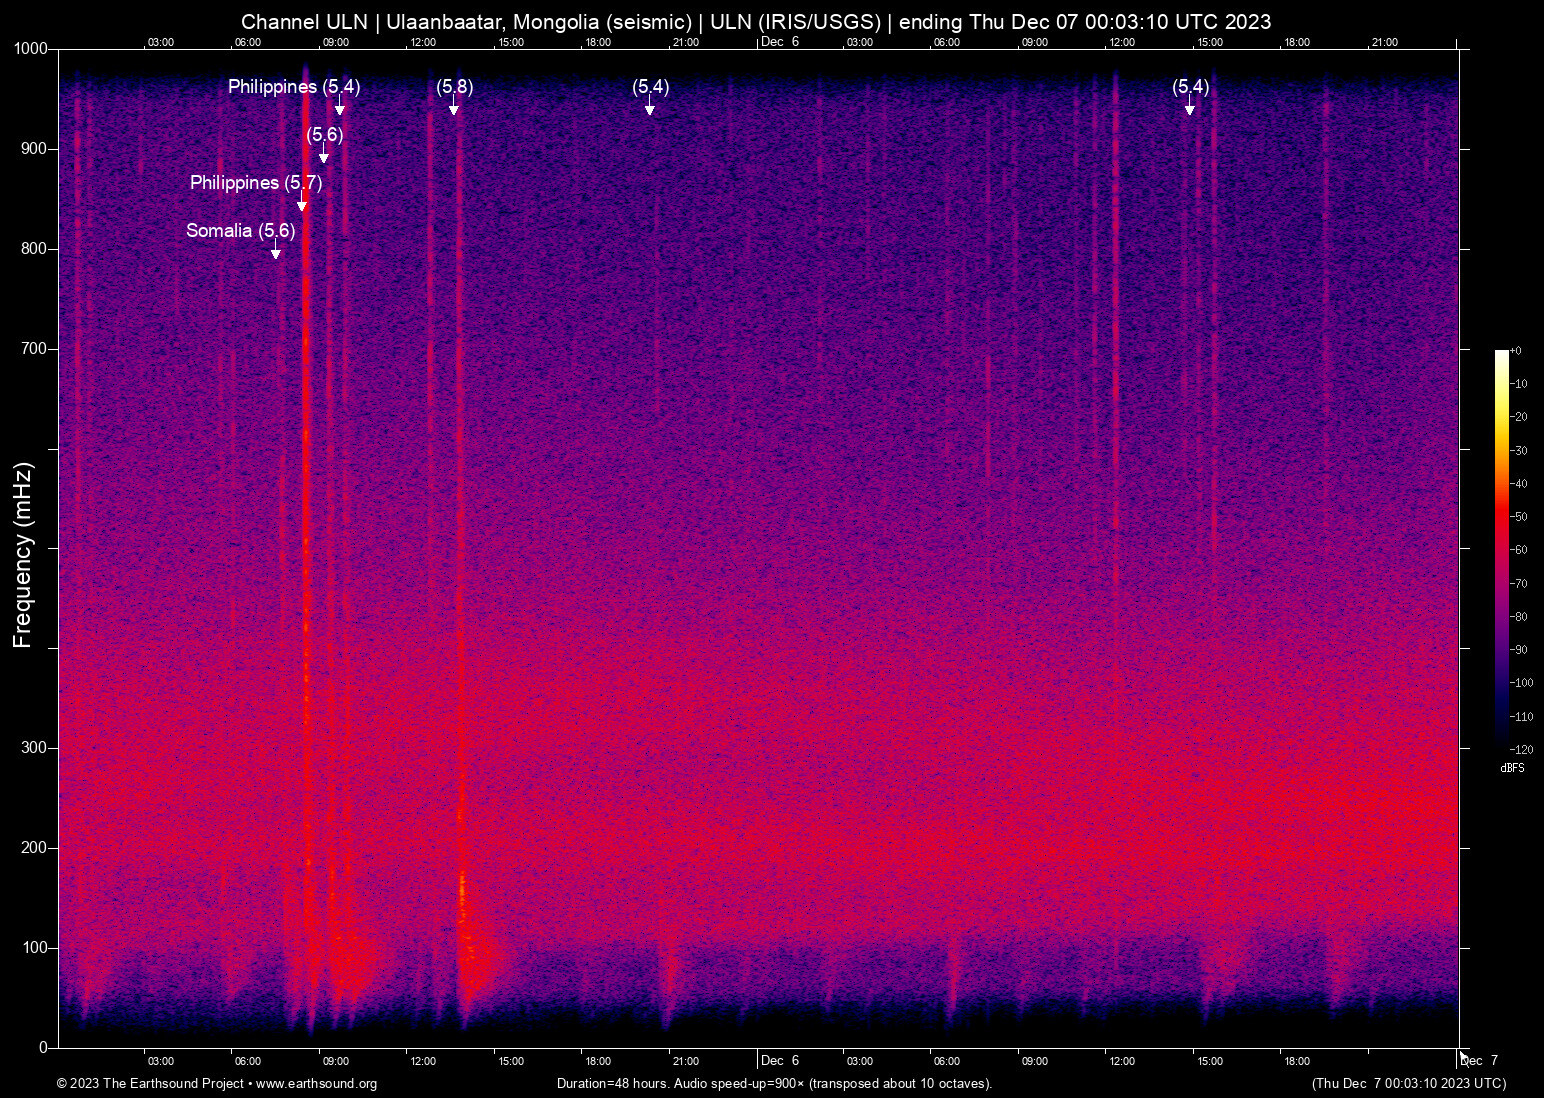Screen dimensions: 1544x1098
Task: Click the "800" frequency axis label
Action: 35,249
